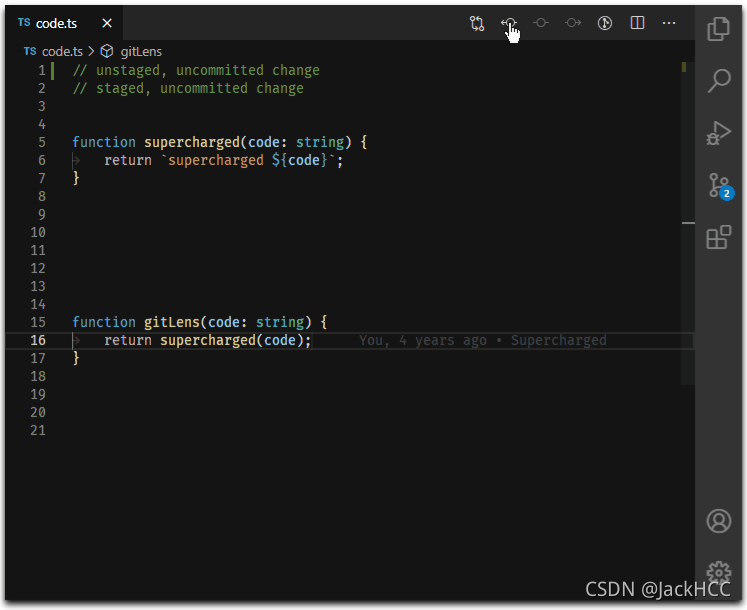The image size is (747, 610).
Task: Click code.ts in the breadcrumb
Action: [x=62, y=51]
